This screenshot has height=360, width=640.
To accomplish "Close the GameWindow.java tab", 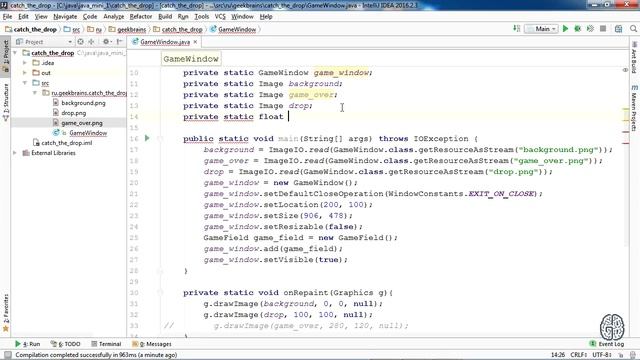I will tap(196, 42).
